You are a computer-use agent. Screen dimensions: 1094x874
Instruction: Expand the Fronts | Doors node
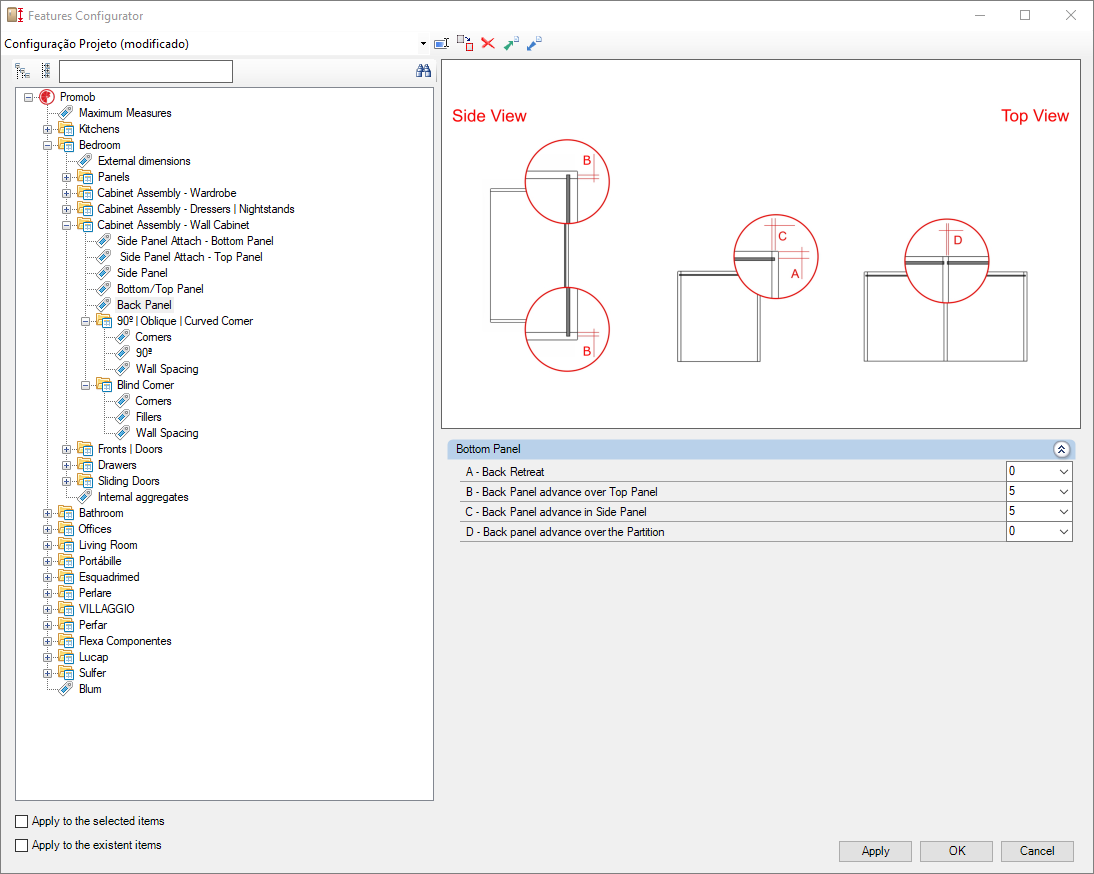(66, 449)
